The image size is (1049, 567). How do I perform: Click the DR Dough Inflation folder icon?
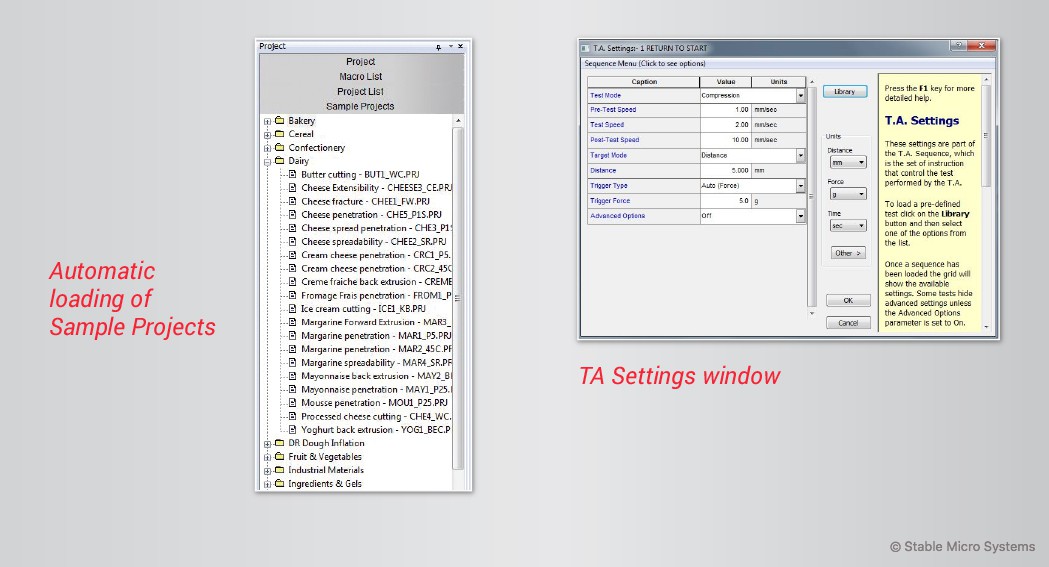point(280,443)
